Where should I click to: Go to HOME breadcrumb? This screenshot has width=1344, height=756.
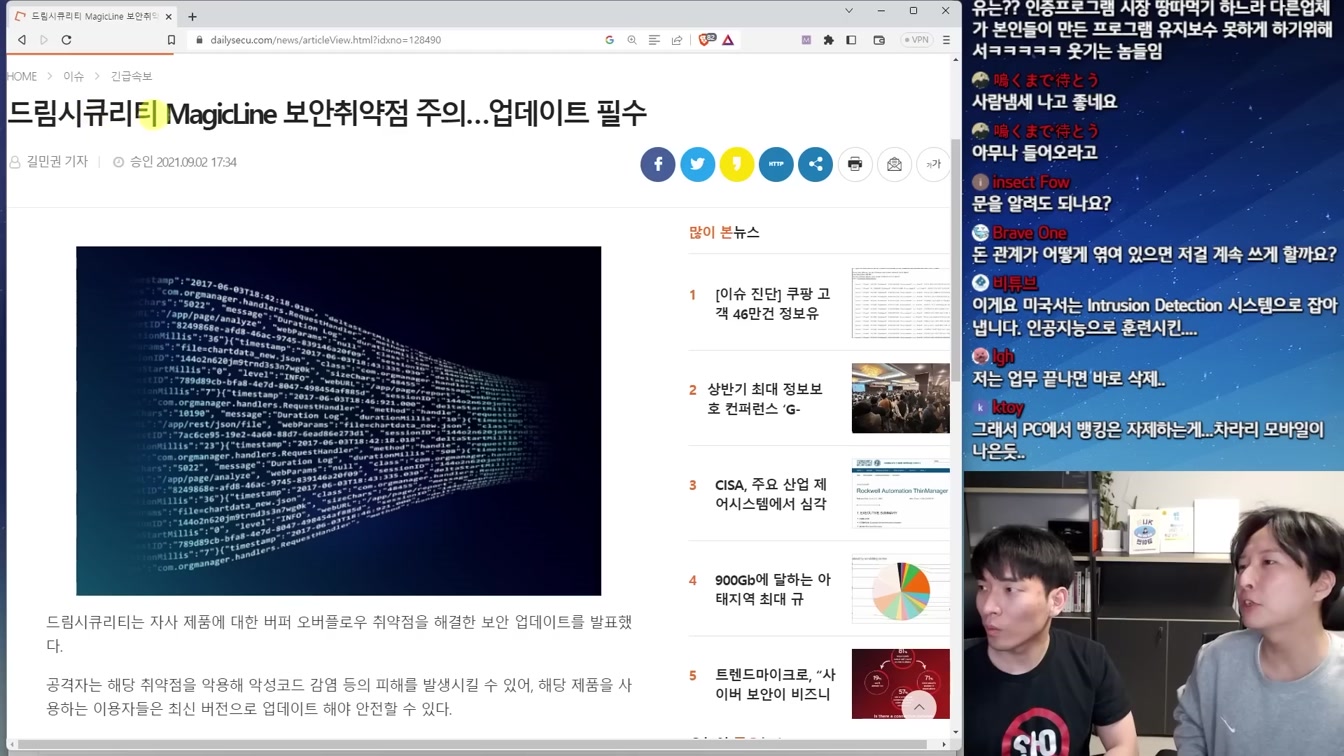coord(22,76)
